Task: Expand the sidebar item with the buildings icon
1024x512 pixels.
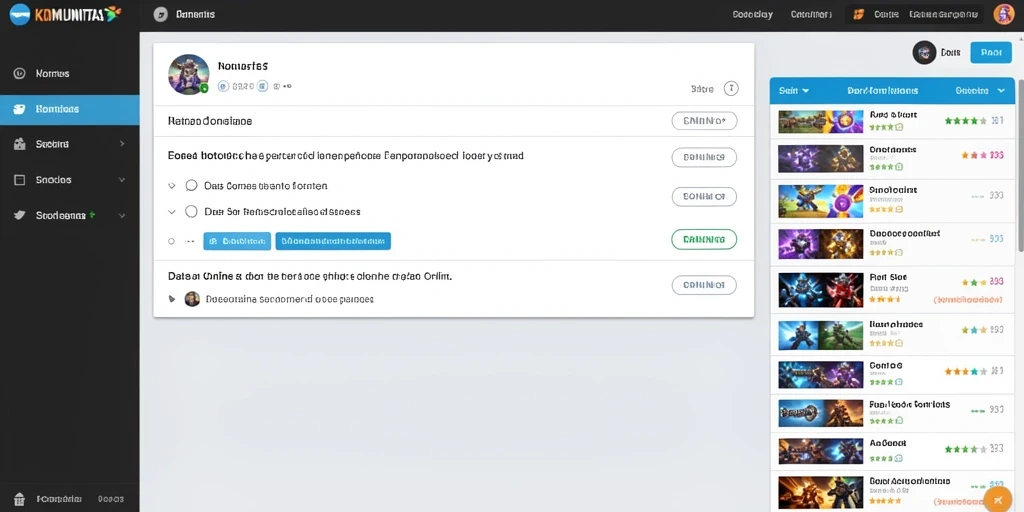Action: (121, 144)
